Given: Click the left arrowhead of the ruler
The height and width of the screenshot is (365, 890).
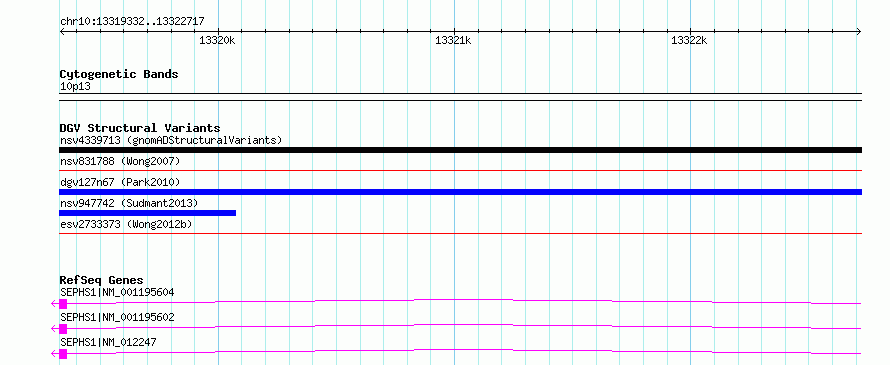Looking at the screenshot, I should [62, 31].
